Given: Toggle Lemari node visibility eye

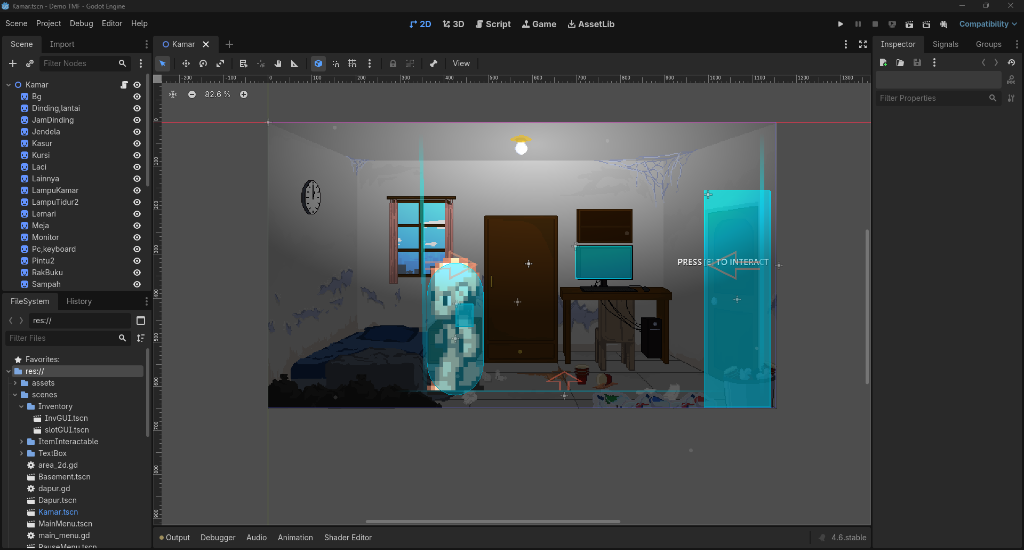Looking at the screenshot, I should 137,214.
